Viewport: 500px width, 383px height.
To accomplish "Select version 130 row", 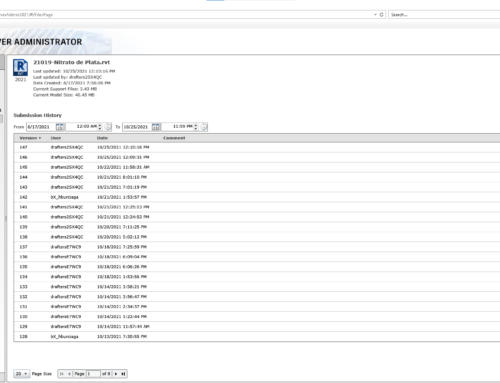I will pyautogui.click(x=257, y=317).
